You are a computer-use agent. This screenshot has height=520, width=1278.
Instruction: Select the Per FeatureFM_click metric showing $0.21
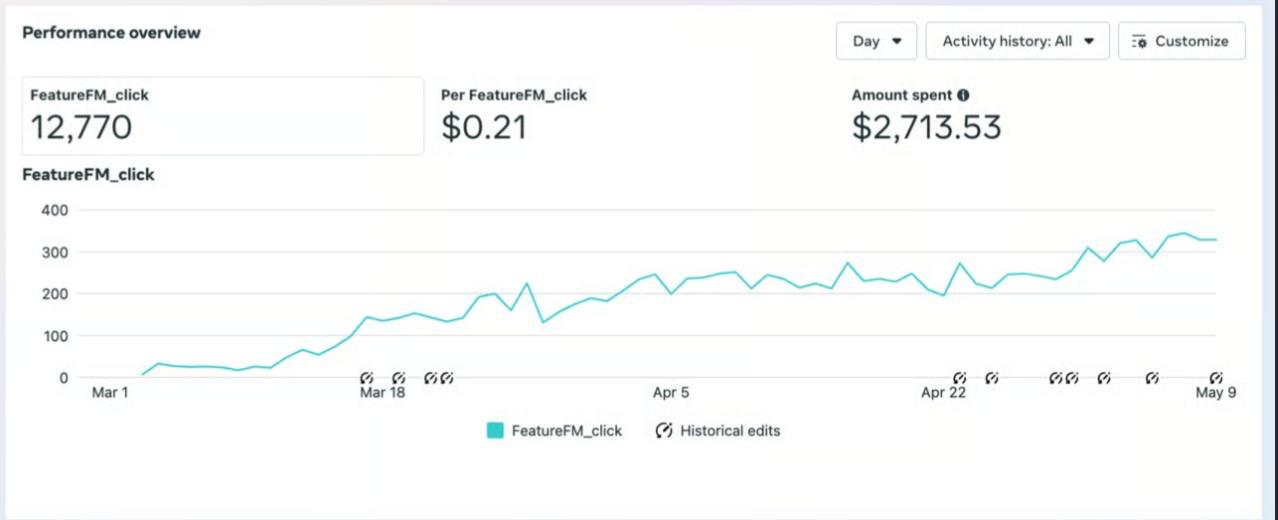[514, 116]
